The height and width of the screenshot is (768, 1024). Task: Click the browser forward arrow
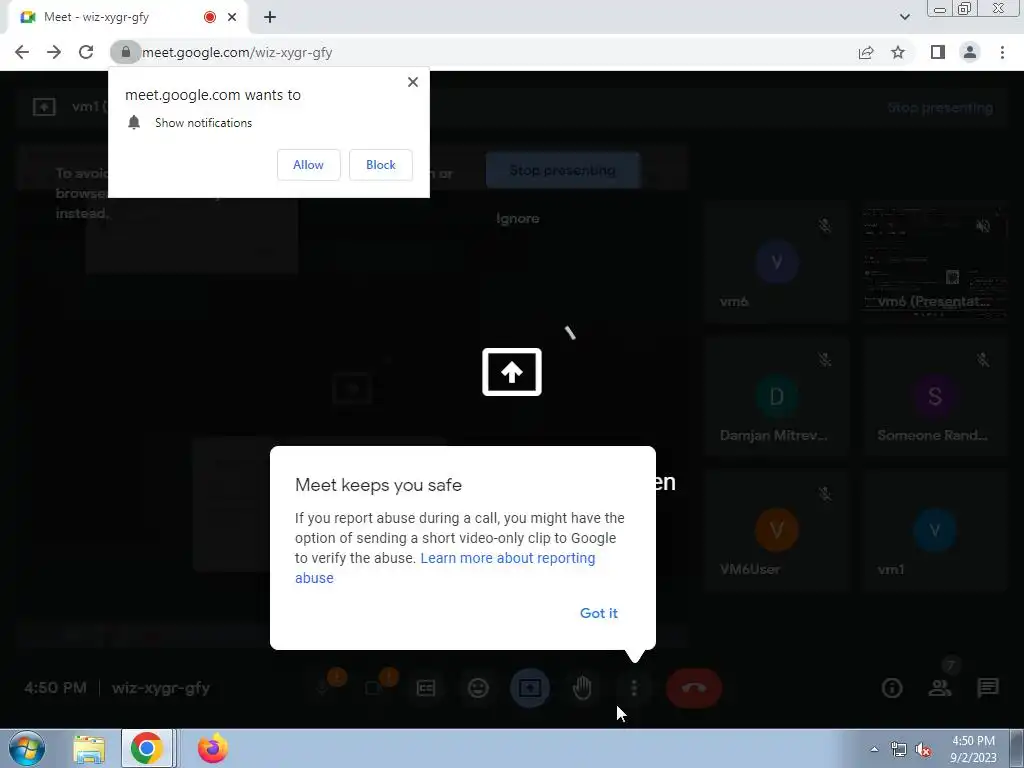(54, 52)
